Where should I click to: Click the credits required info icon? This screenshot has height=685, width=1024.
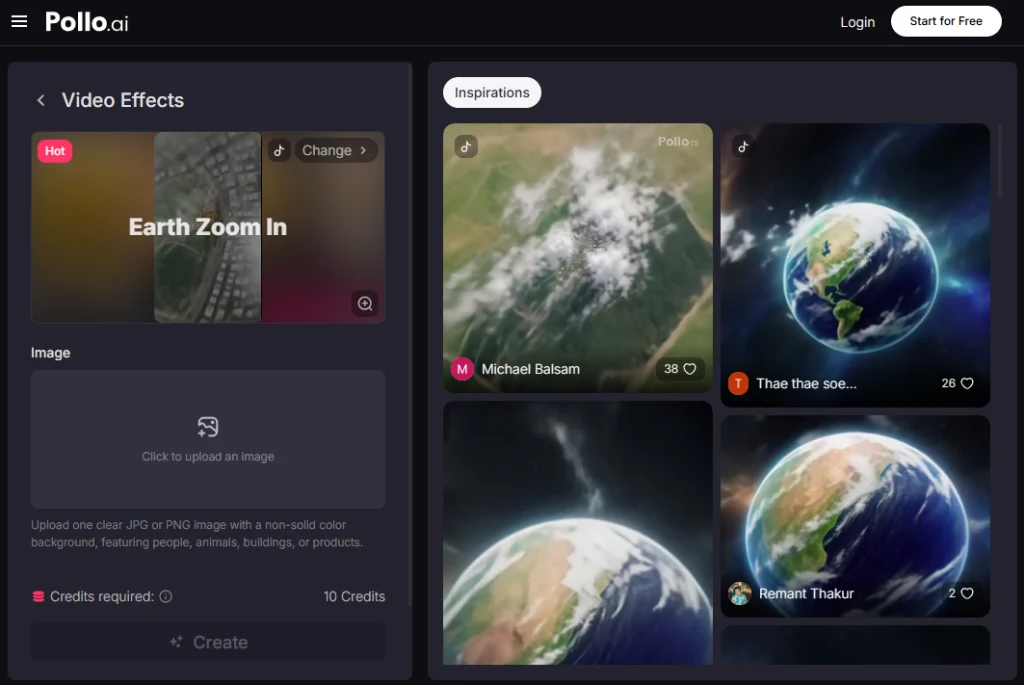166,596
